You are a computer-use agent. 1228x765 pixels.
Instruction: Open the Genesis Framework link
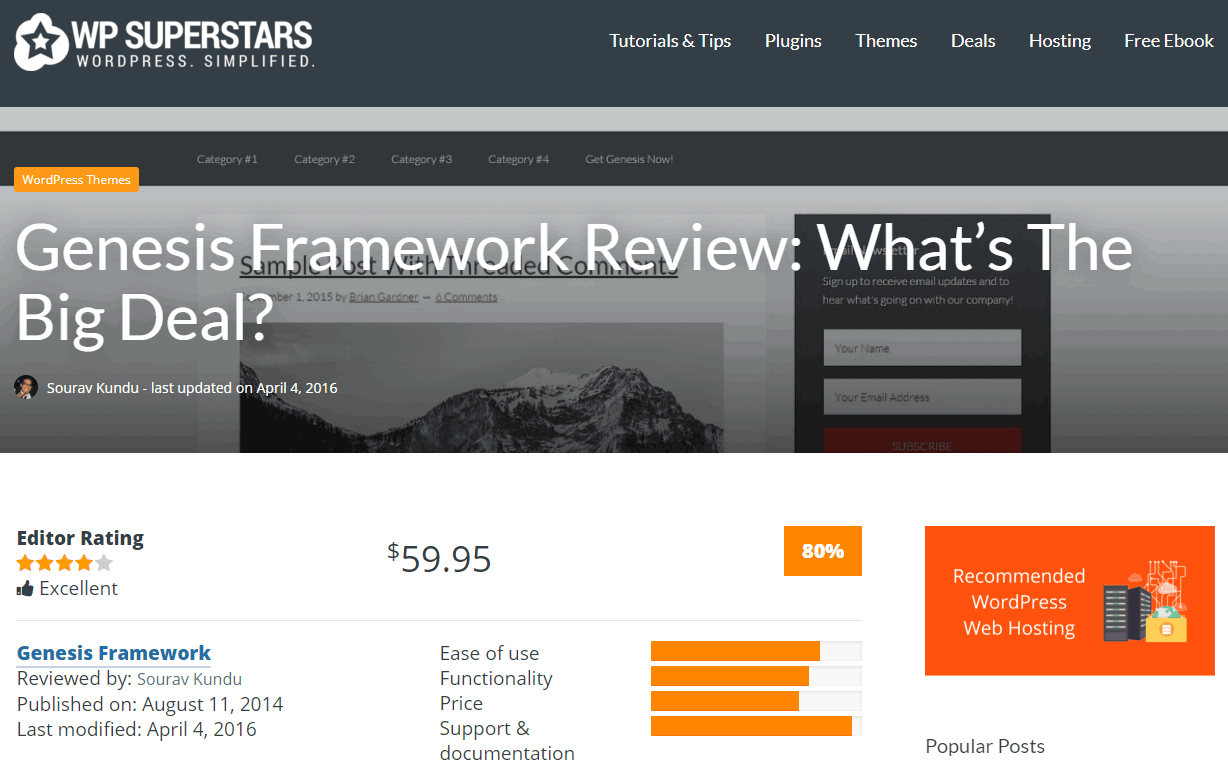point(114,653)
